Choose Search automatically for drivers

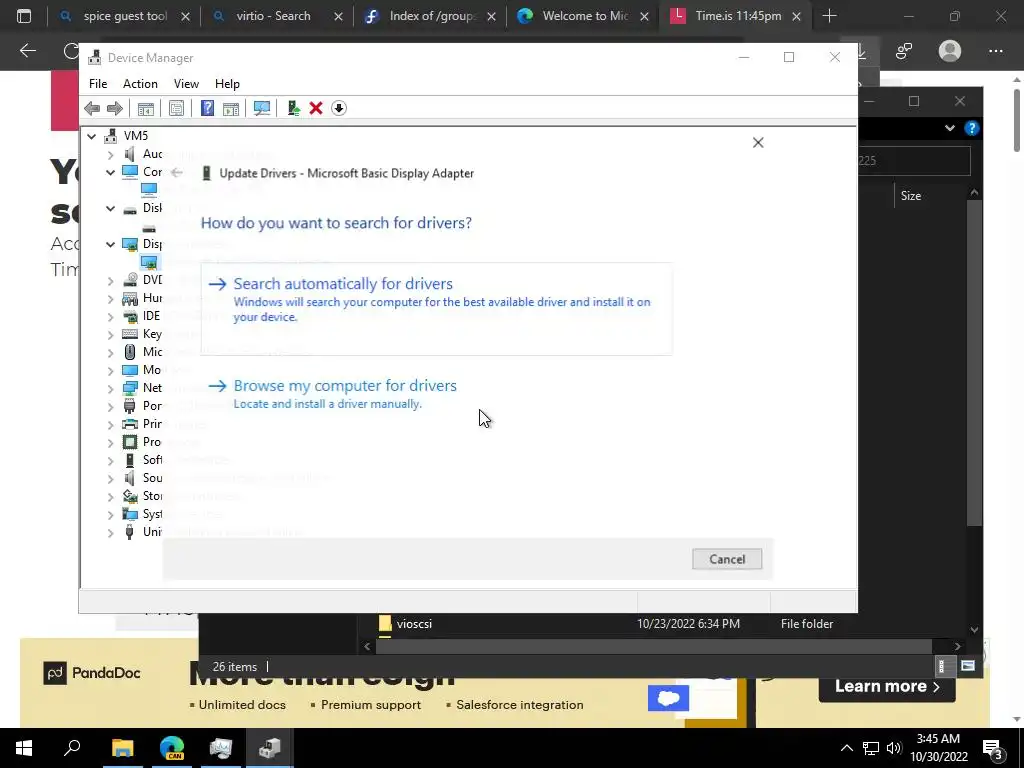click(436, 308)
